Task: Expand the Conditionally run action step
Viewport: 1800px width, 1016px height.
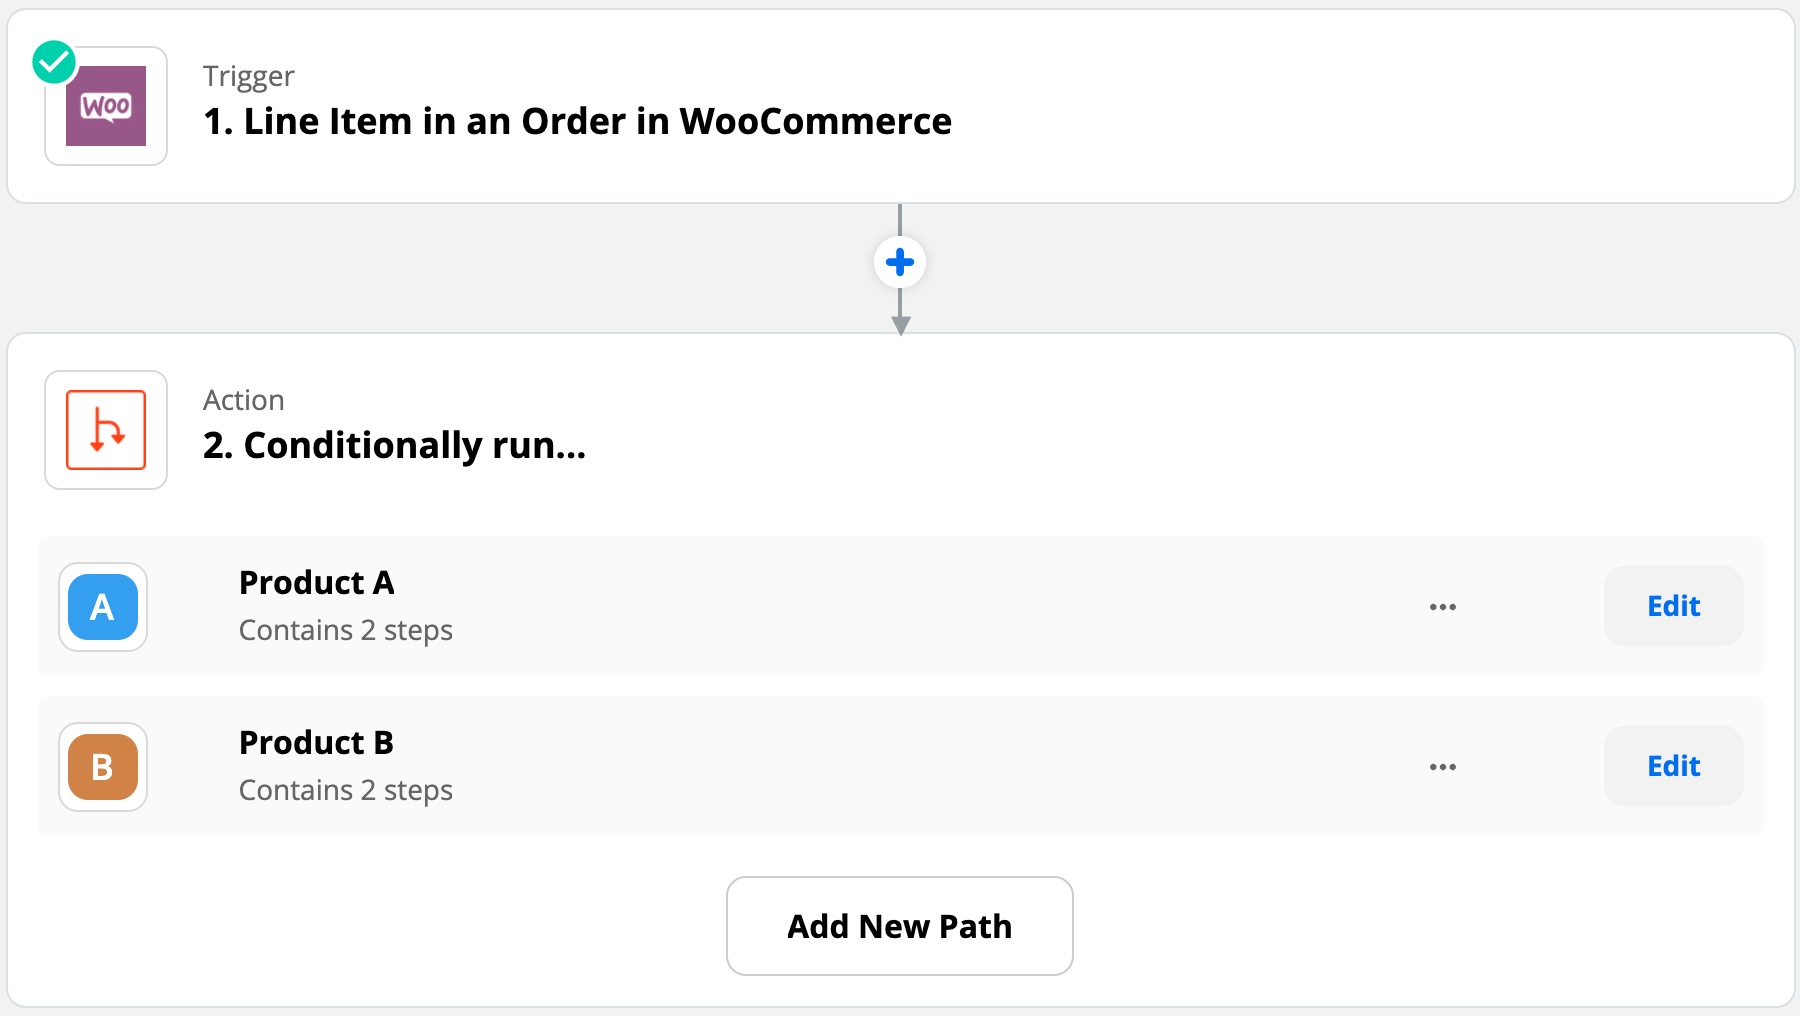Action: tap(394, 446)
